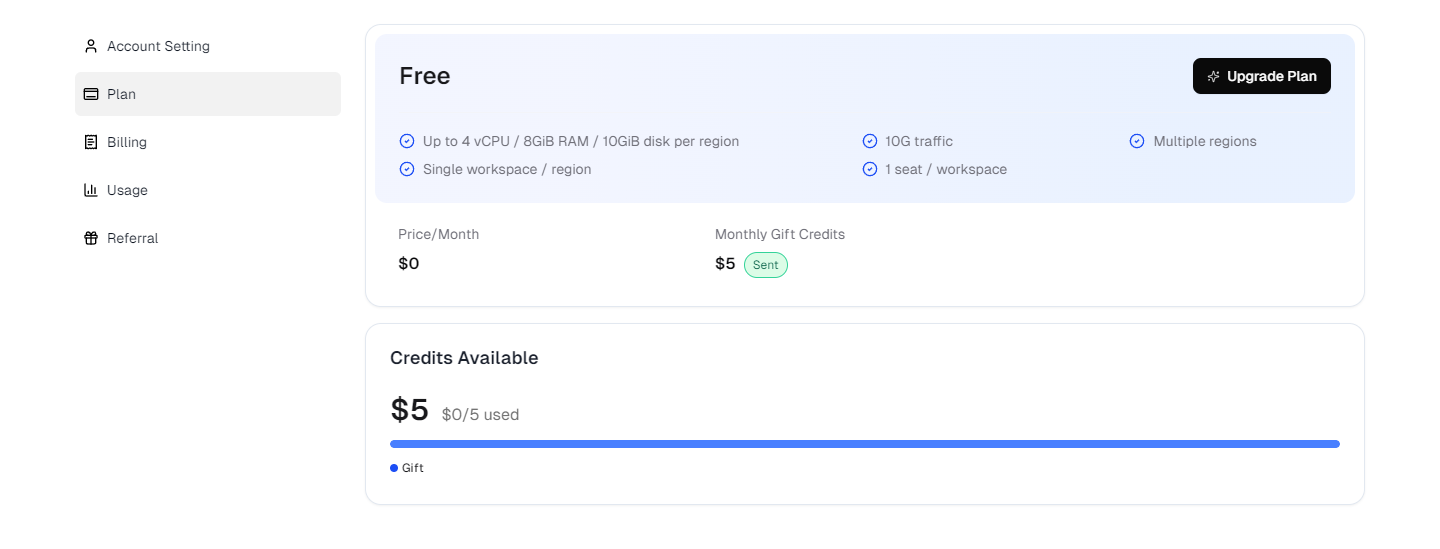1440x549 pixels.
Task: Click the 'Multiple regions' text
Action: [1205, 141]
